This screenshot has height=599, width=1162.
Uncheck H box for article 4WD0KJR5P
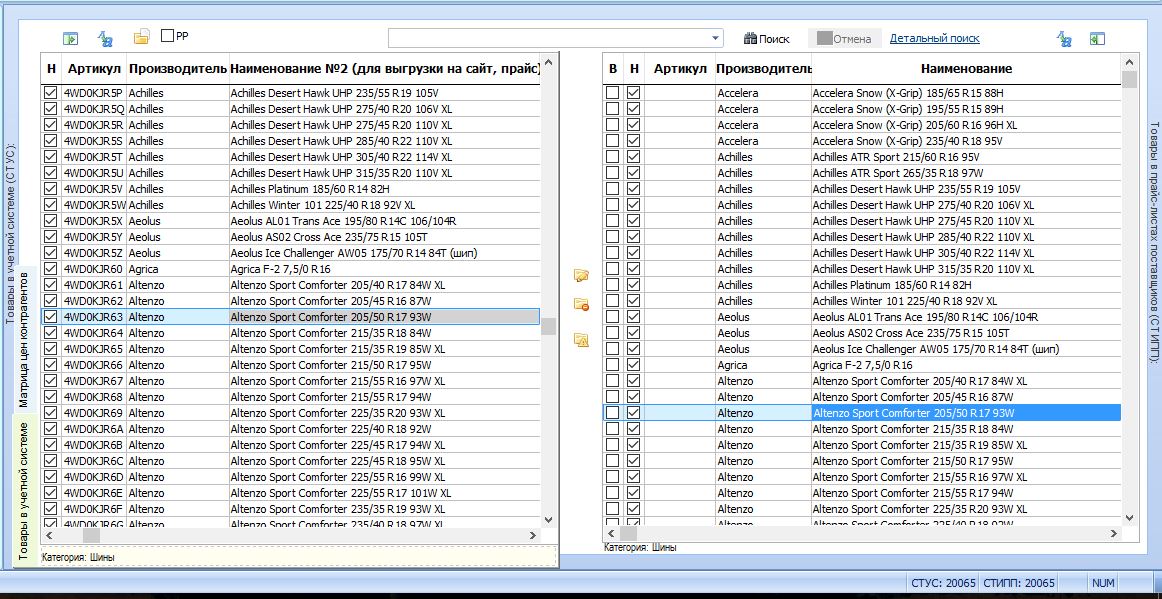(x=50, y=93)
